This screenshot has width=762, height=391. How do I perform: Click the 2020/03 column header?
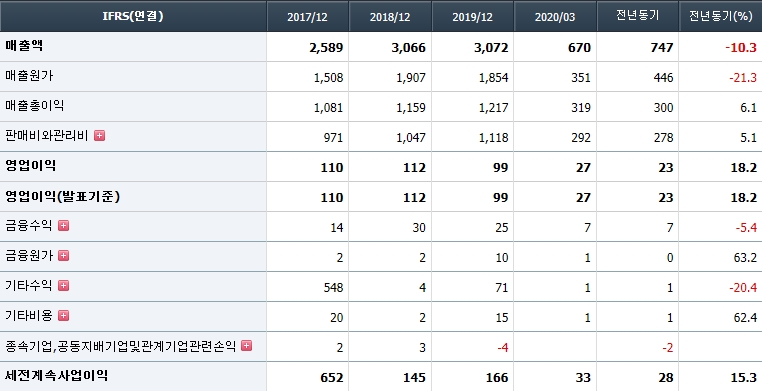[555, 17]
